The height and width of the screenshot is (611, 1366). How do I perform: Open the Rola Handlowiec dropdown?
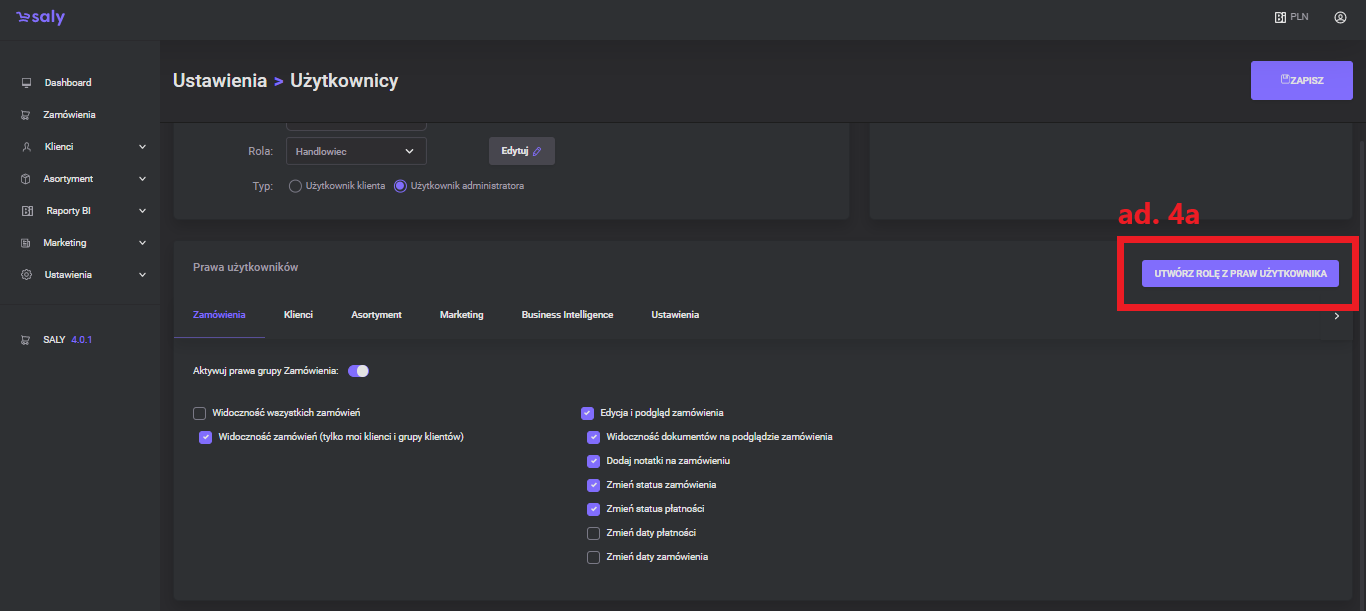[x=356, y=151]
